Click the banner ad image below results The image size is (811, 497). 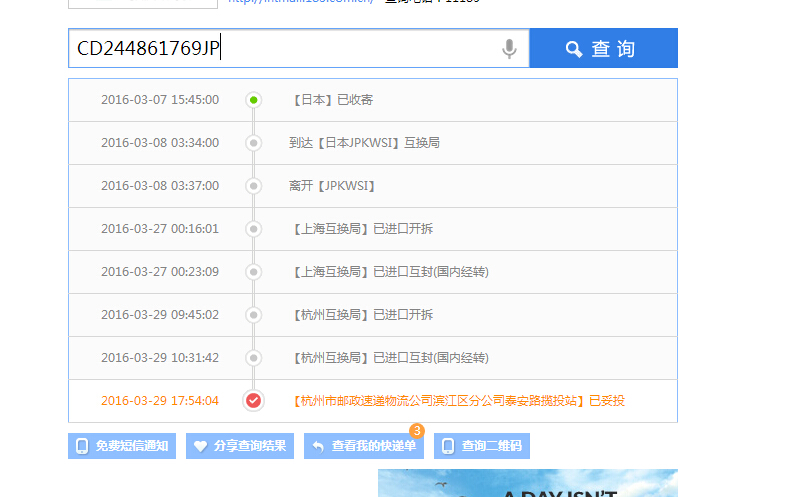(528, 483)
